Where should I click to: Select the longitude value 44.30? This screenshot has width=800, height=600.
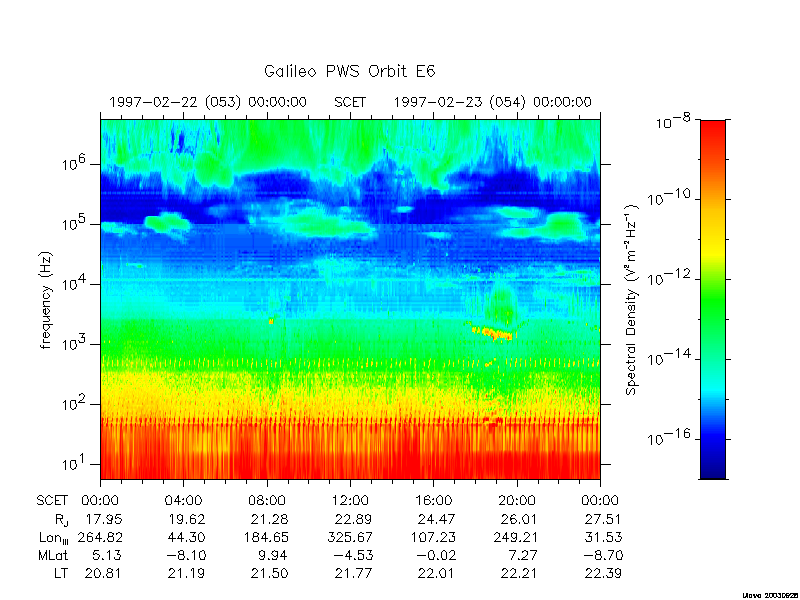coord(187,537)
